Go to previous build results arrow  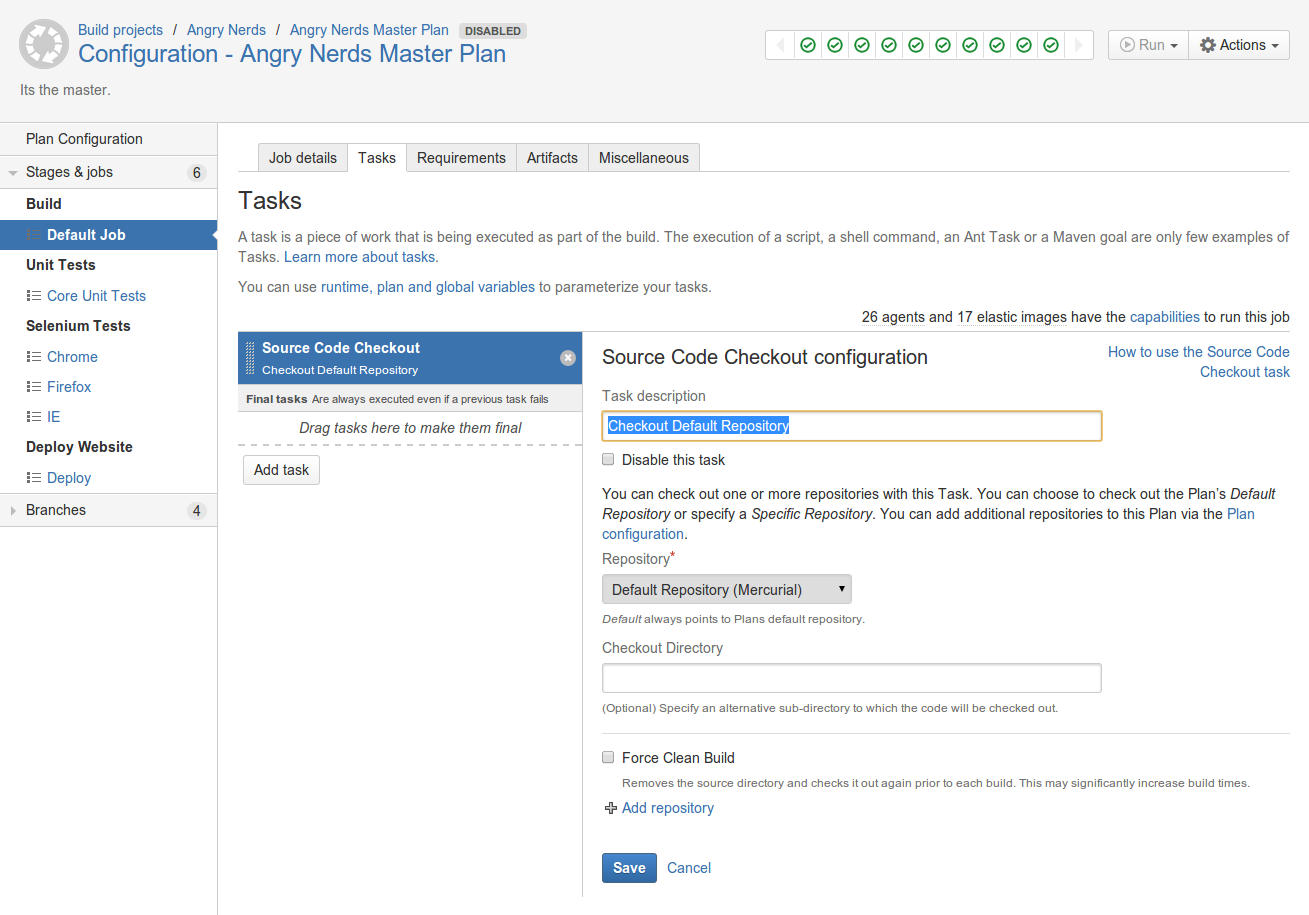click(781, 45)
